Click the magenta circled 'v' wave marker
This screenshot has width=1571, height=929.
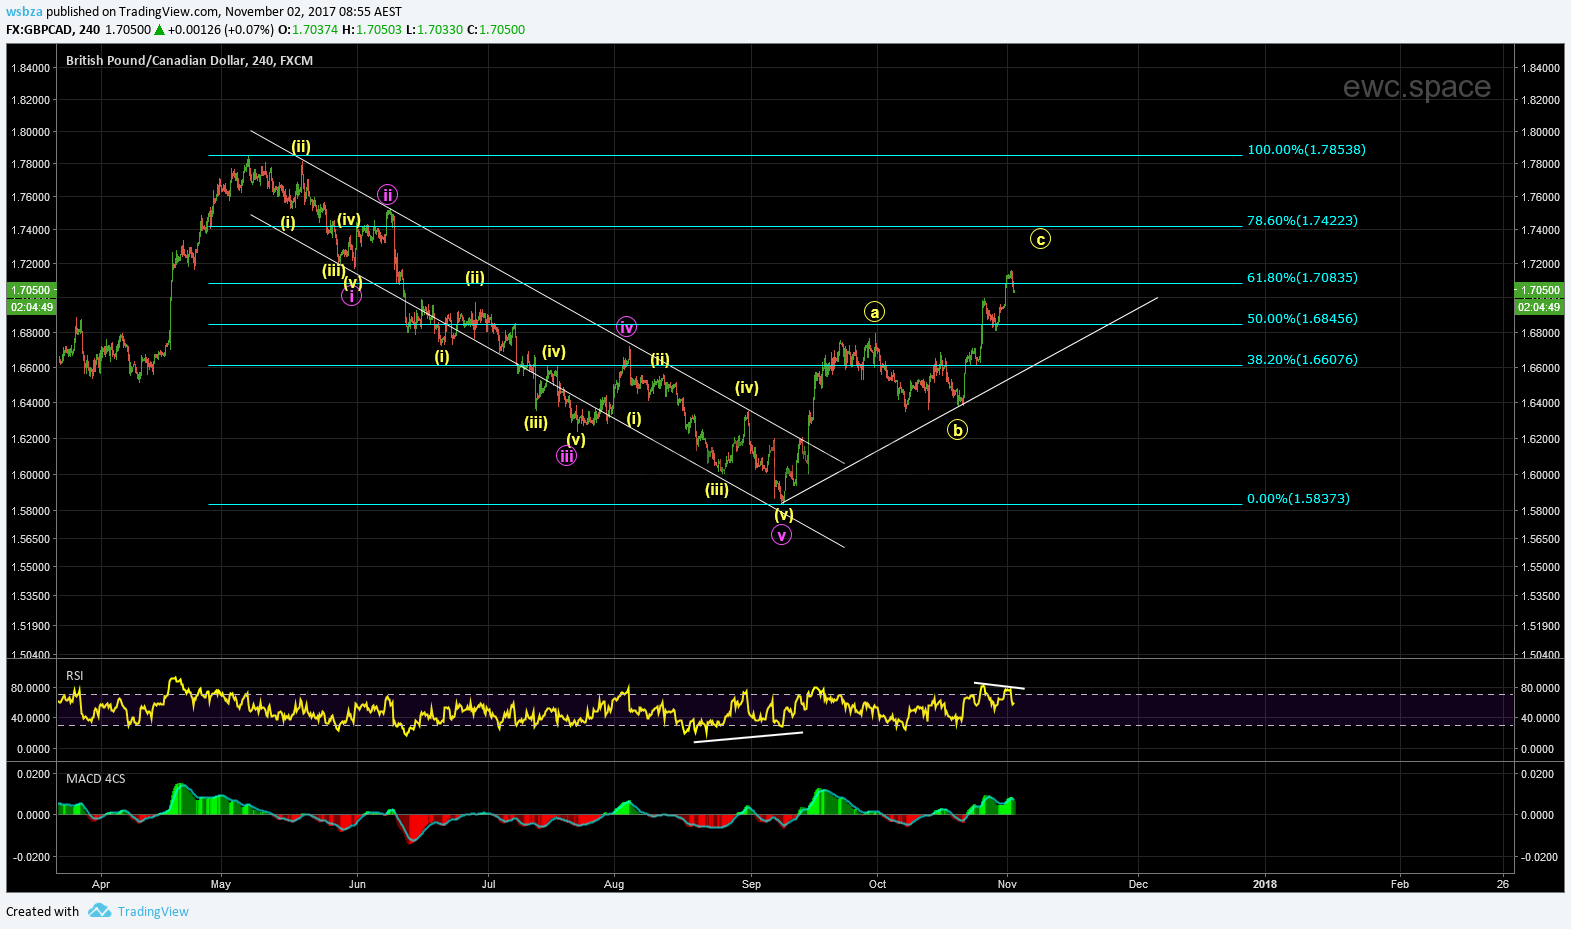(781, 535)
